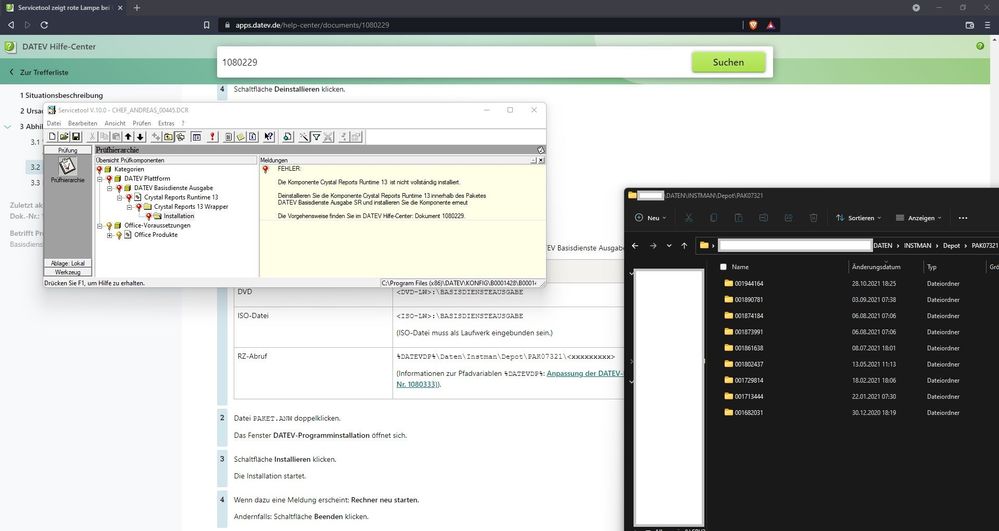This screenshot has height=531, width=999.
Task: Click the green help icon in DATEV Hilfe-Center
Action: pos(980,46)
